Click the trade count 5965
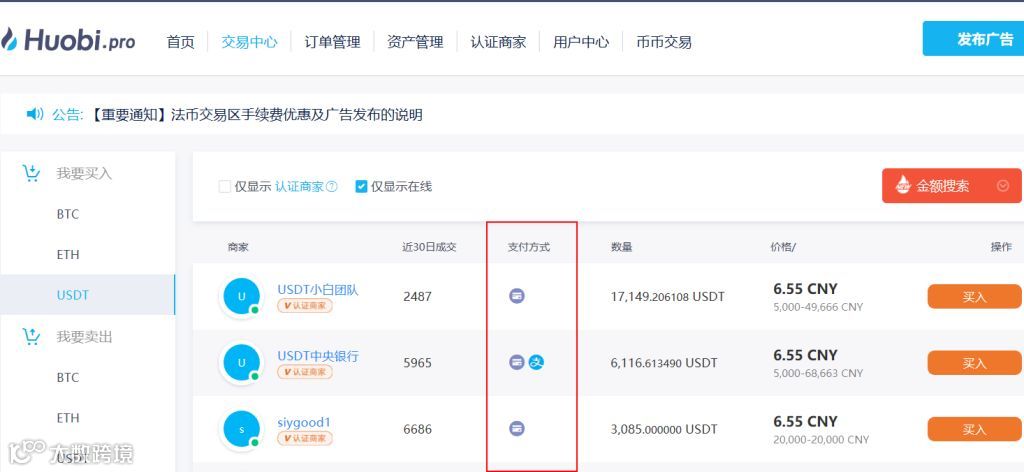 click(x=417, y=362)
